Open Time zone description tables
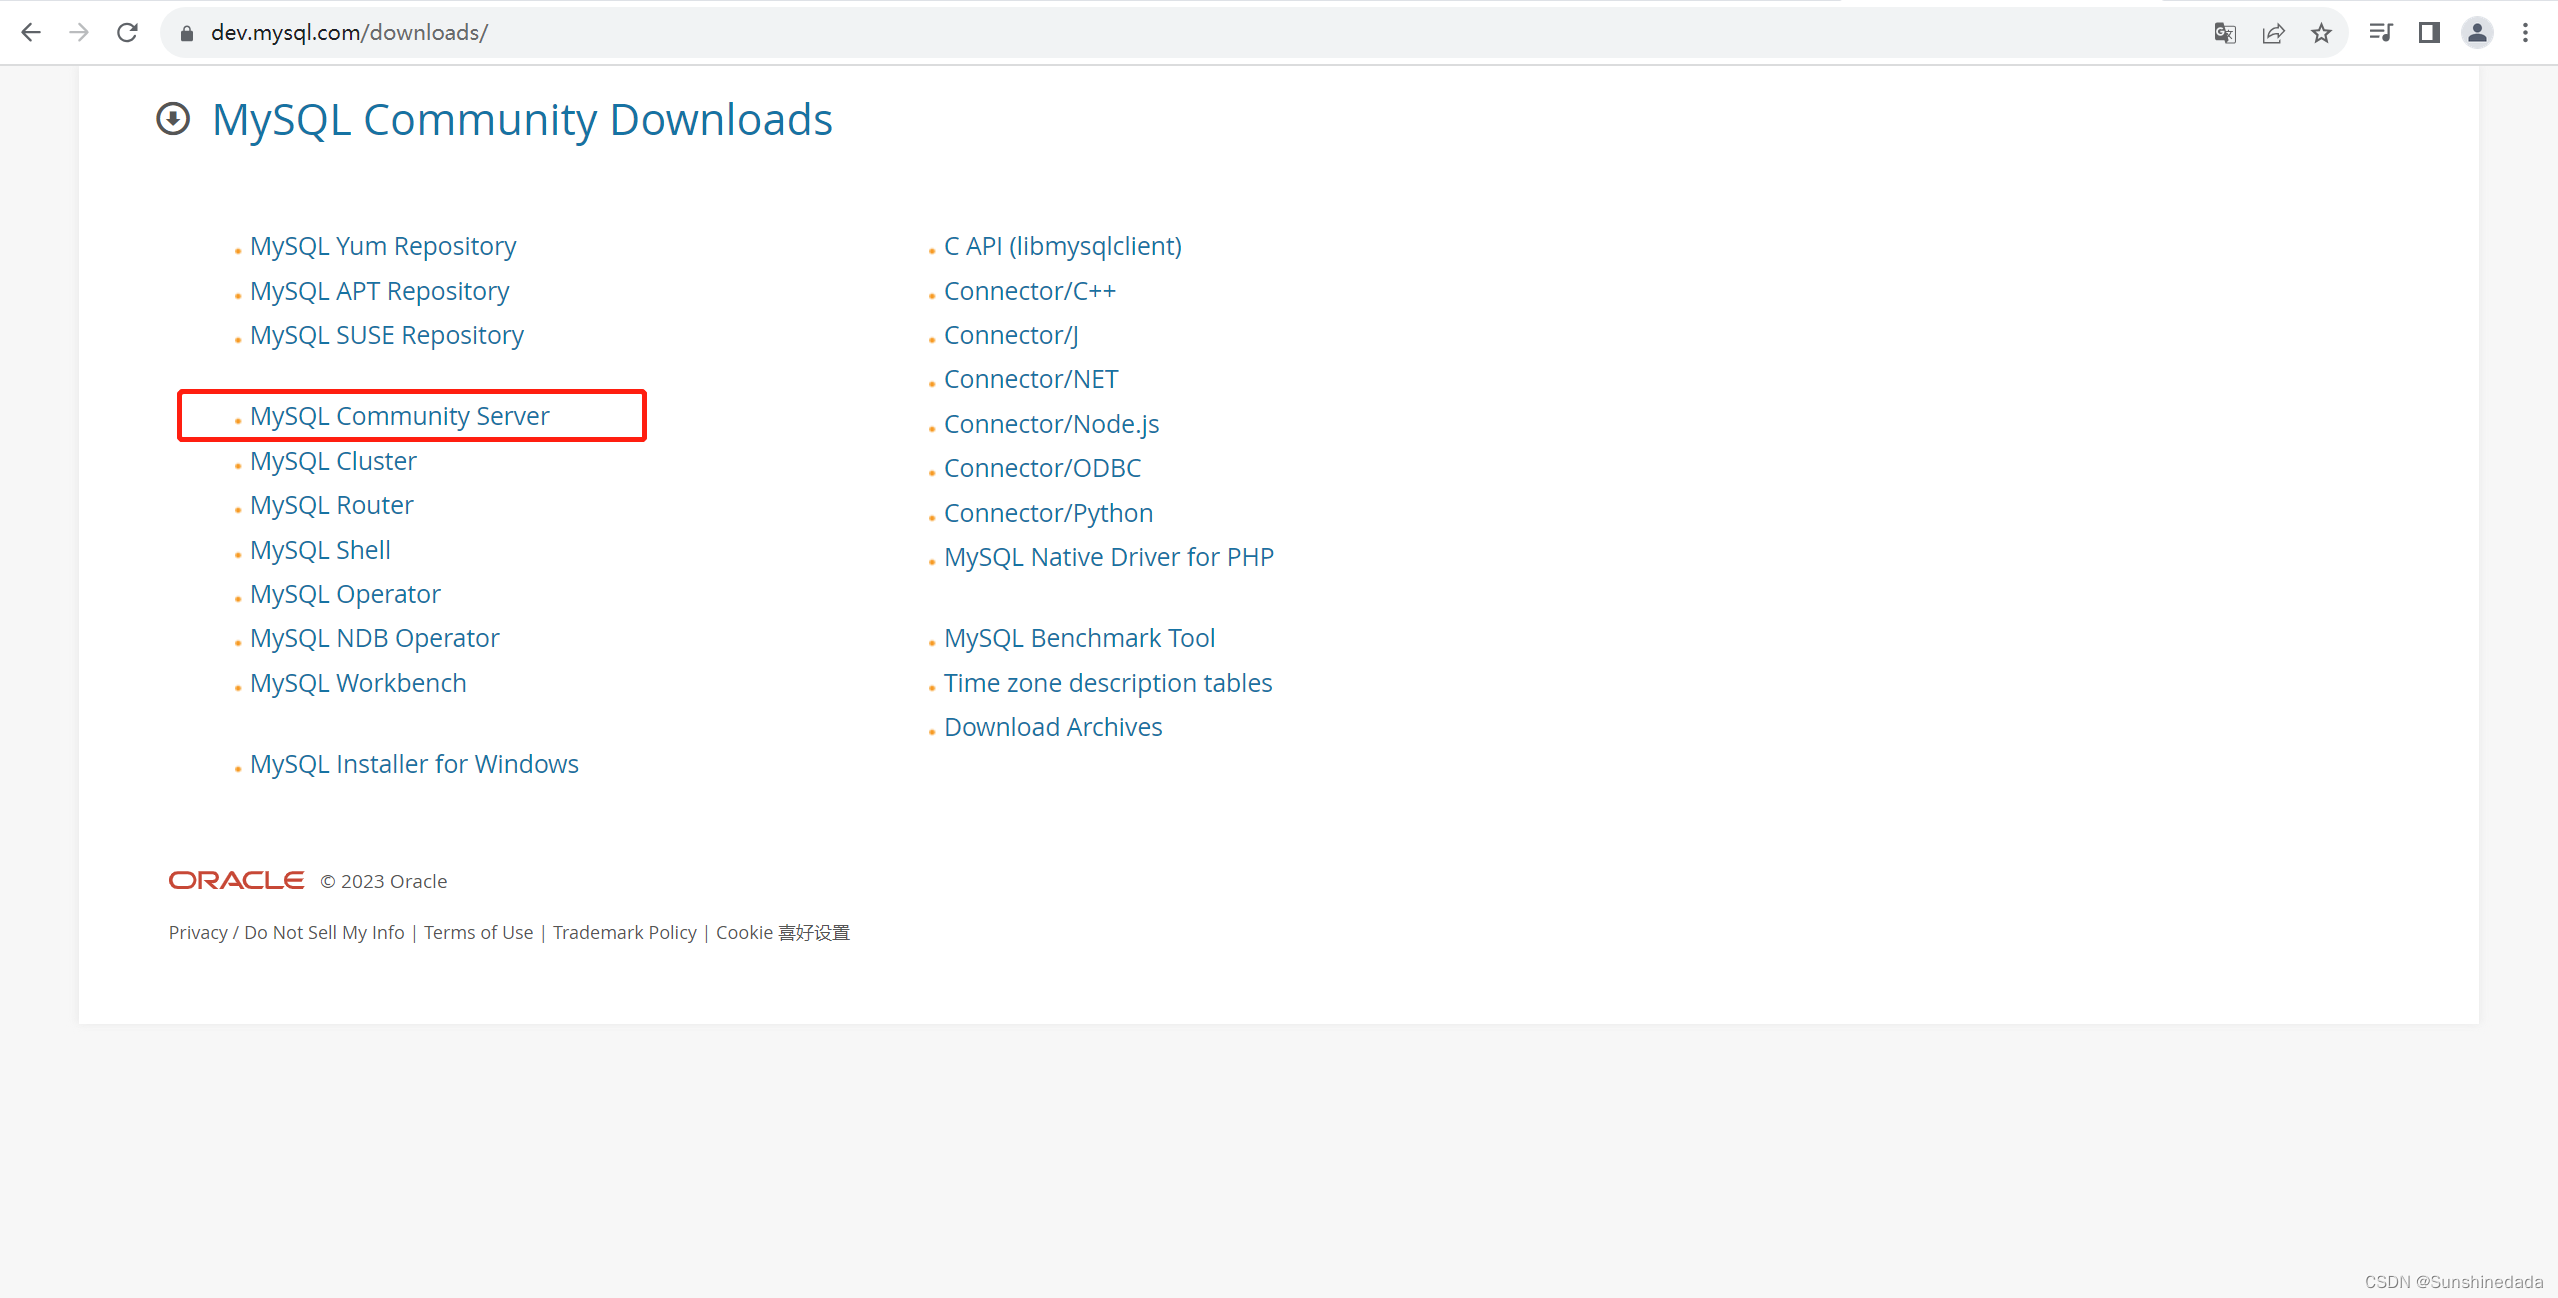The height and width of the screenshot is (1298, 2558). (1108, 683)
